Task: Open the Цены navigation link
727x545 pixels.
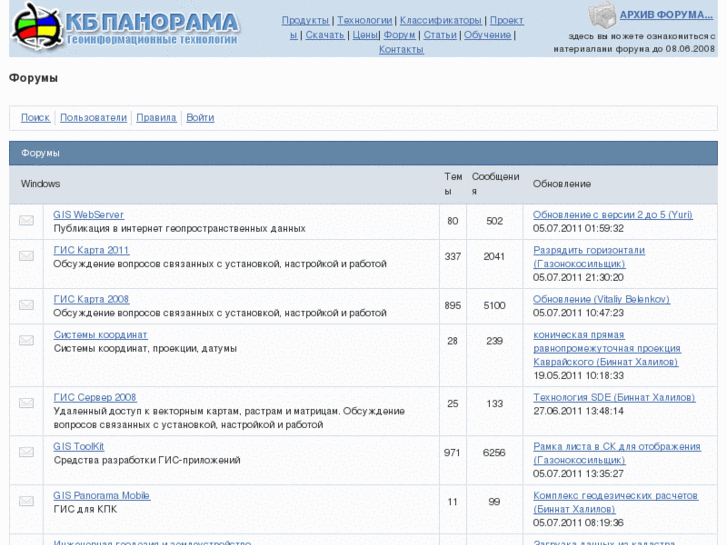Action: tap(365, 35)
